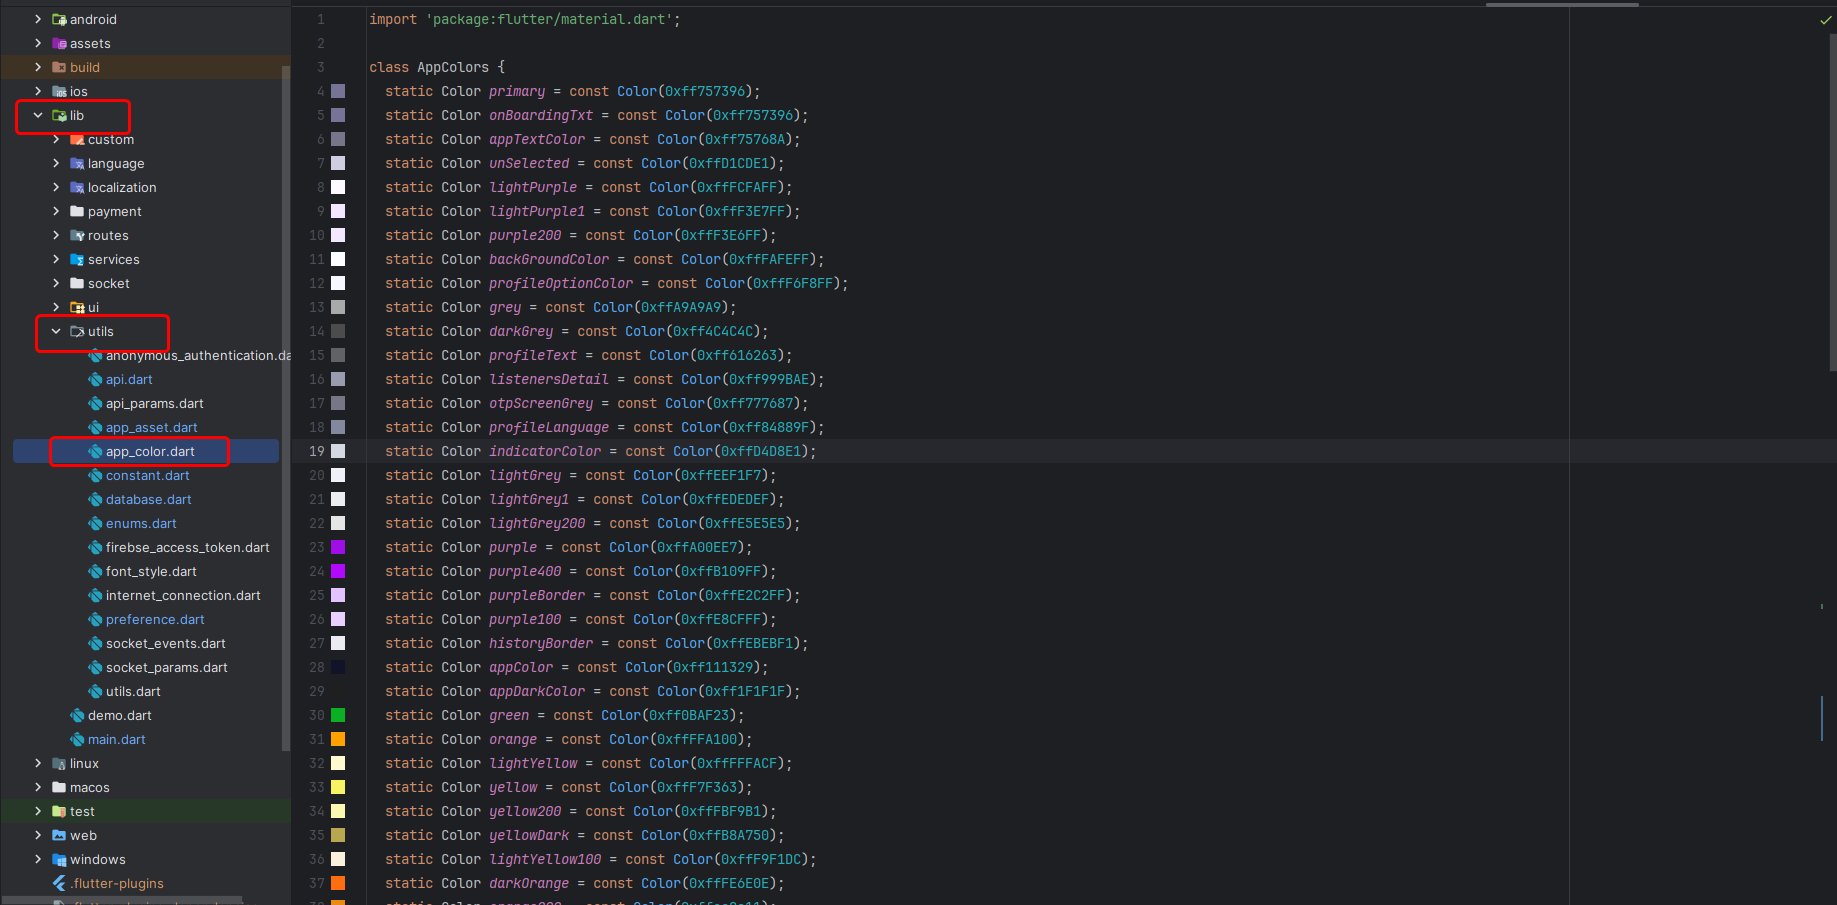The width and height of the screenshot is (1837, 905).
Task: Click the orange color swatch in gutter
Action: pyautogui.click(x=338, y=739)
